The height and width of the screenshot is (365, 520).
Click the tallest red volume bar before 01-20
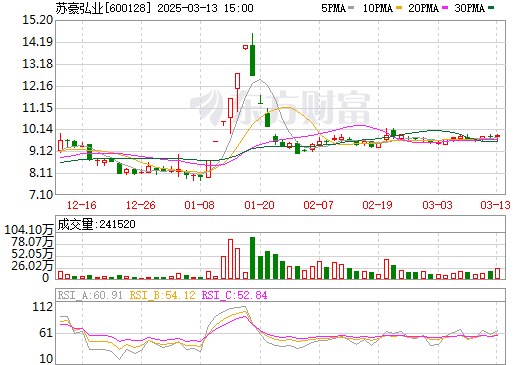[230, 259]
